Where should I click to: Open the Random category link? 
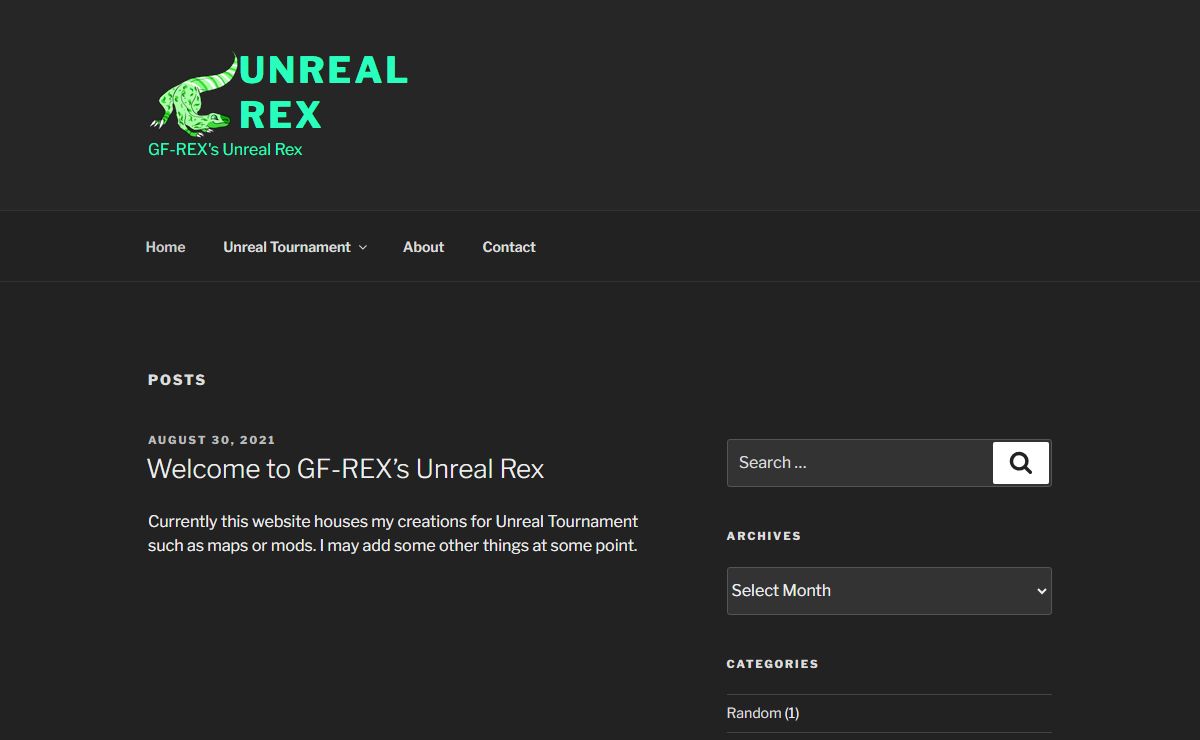click(754, 713)
